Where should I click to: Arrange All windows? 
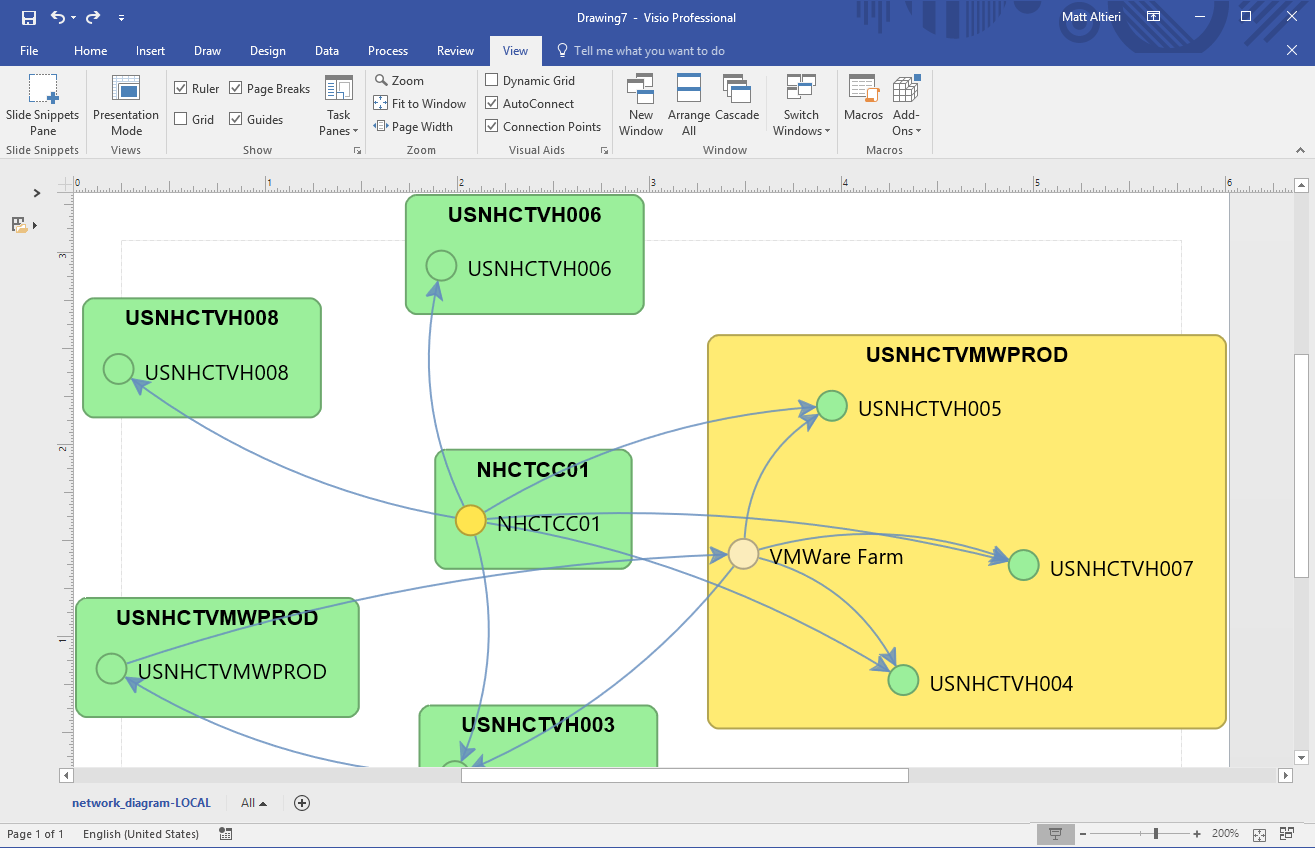(x=689, y=105)
